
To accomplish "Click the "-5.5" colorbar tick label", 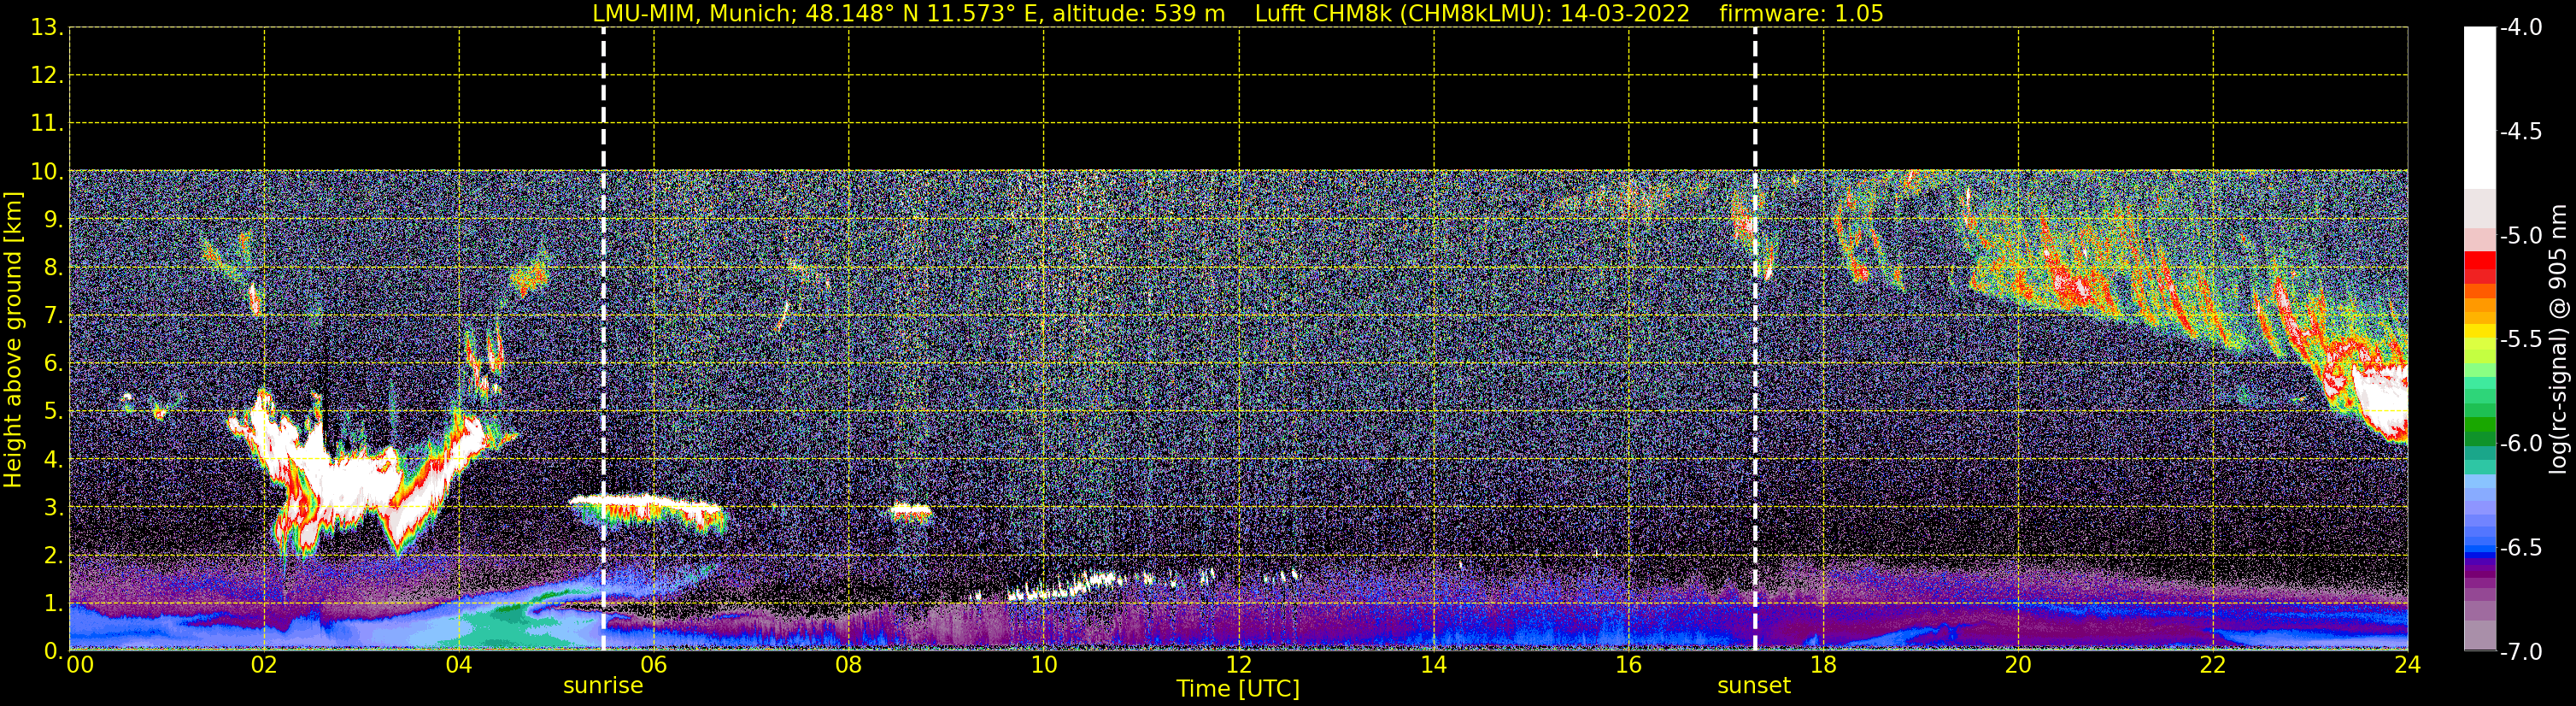I will tap(2520, 339).
